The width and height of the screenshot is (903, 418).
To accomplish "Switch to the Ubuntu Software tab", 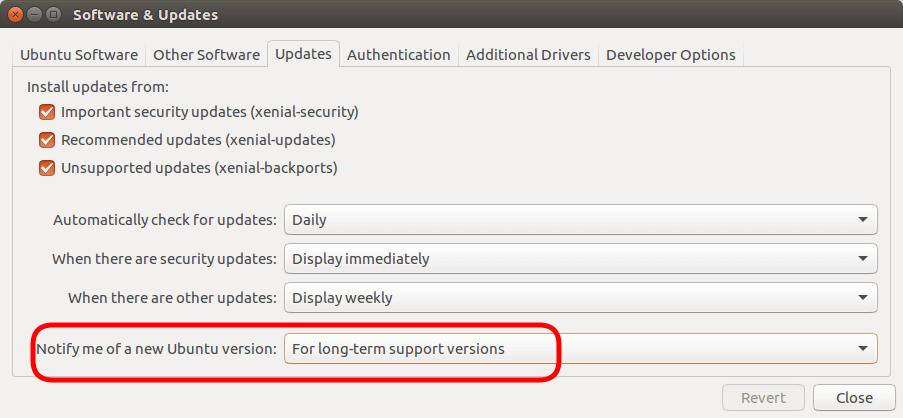I will click(79, 55).
